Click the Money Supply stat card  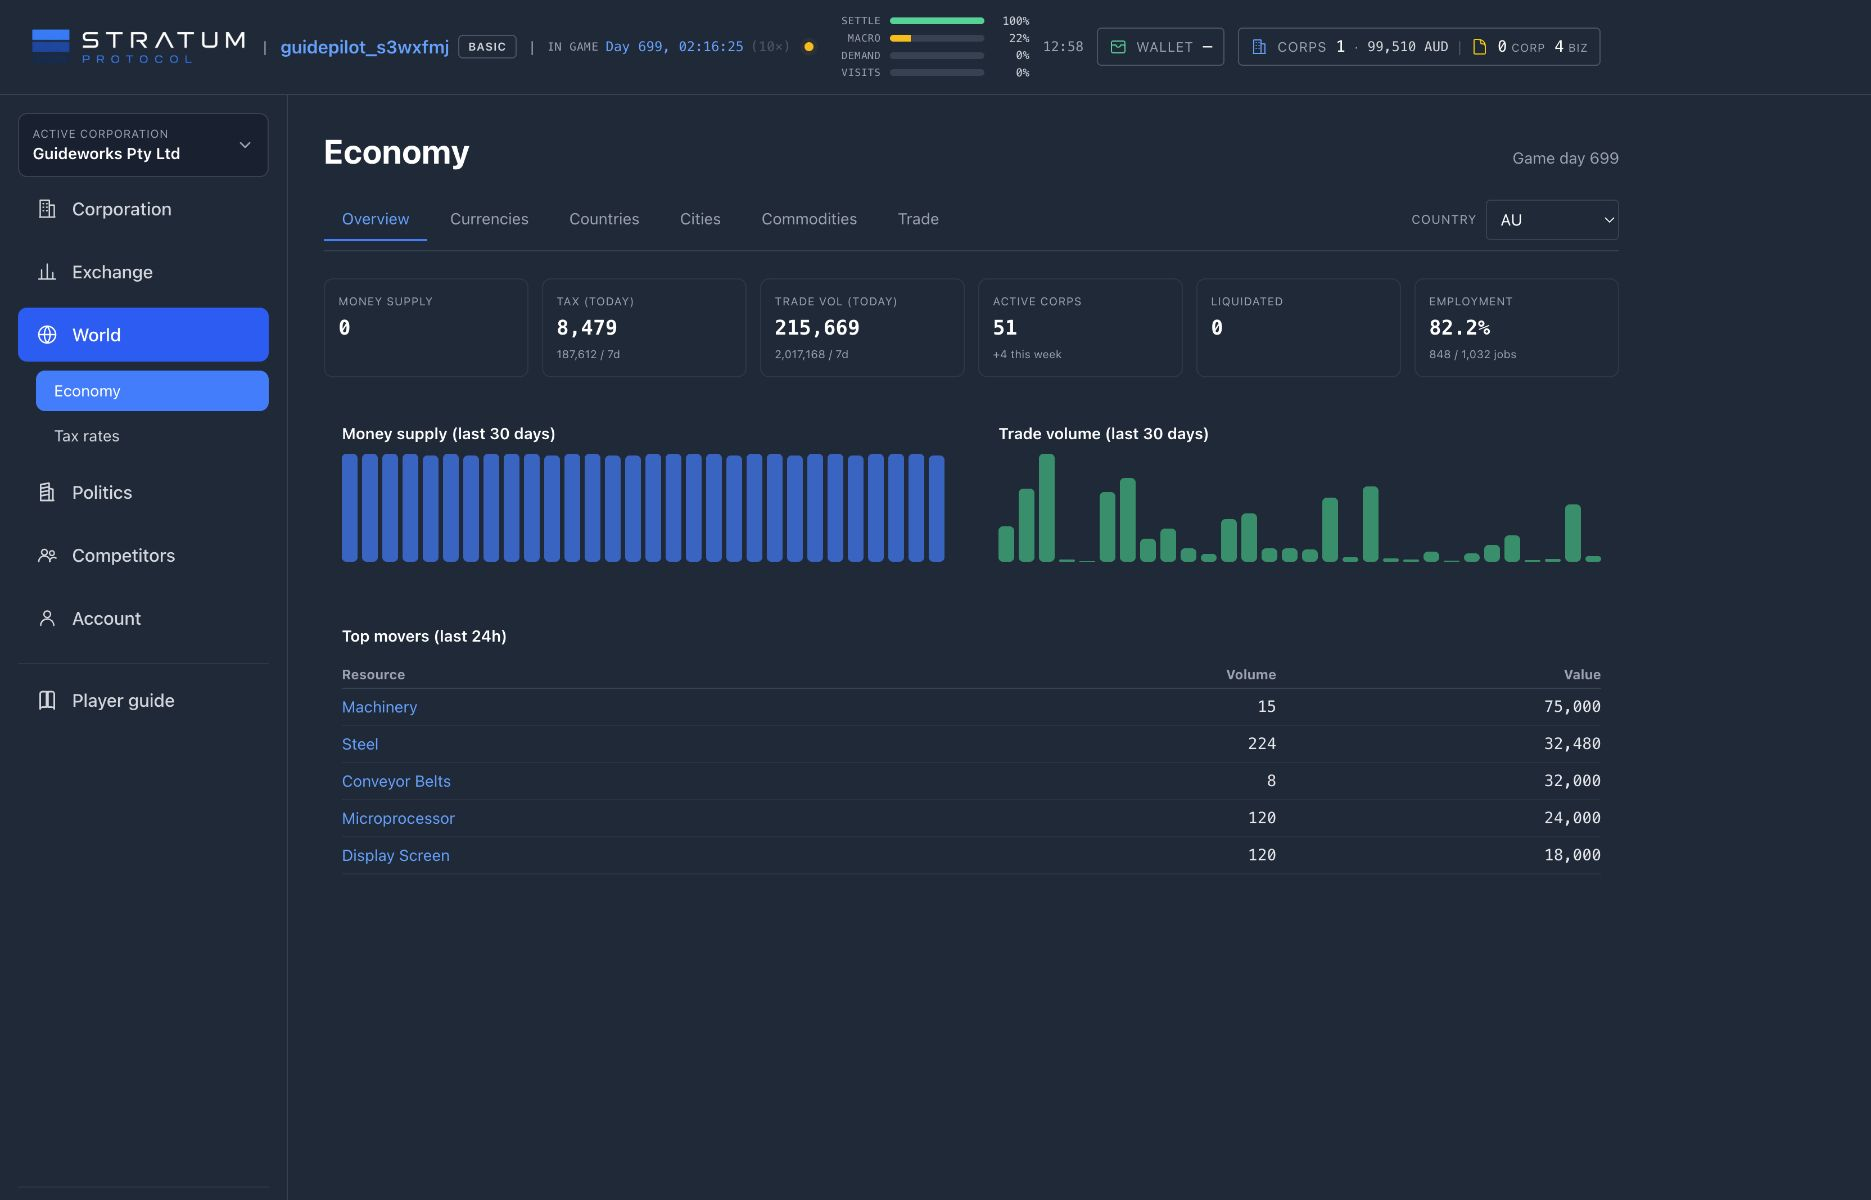click(x=426, y=328)
